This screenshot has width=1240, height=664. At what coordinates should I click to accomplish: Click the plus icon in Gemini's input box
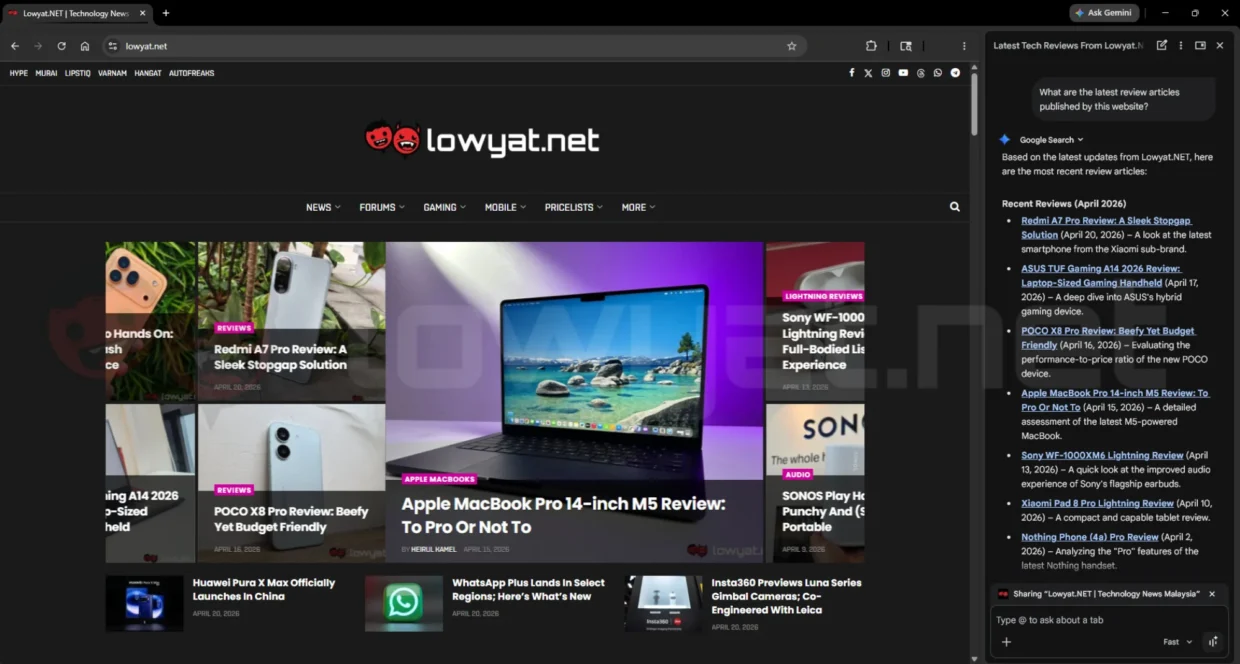click(x=1006, y=641)
